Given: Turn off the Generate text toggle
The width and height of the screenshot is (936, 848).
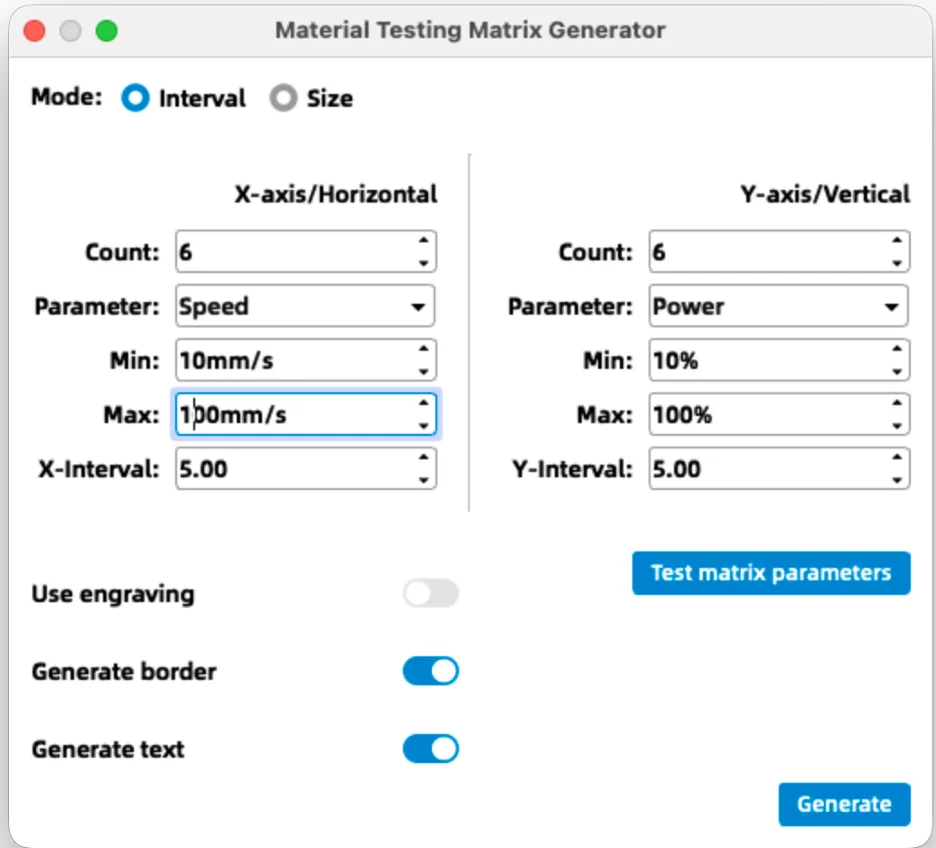Looking at the screenshot, I should point(430,748).
